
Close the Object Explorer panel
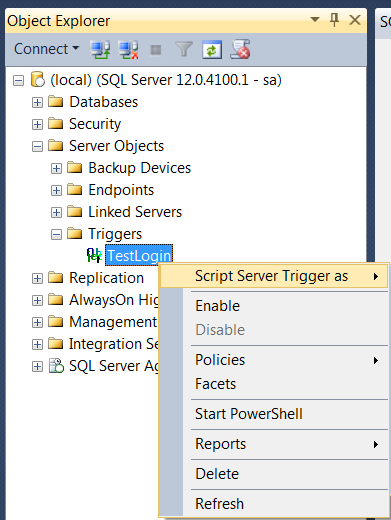(355, 20)
